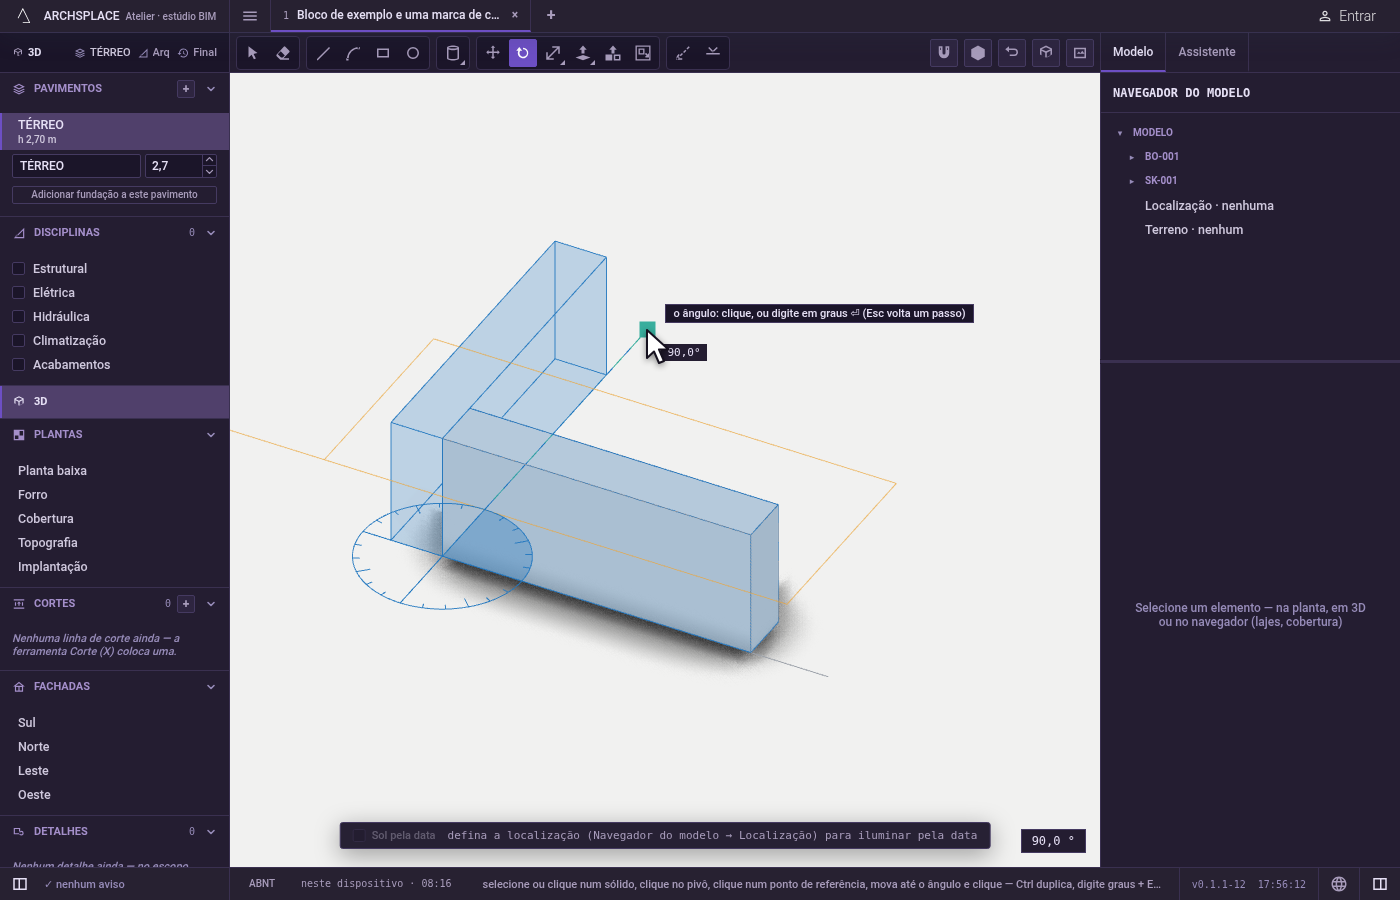The width and height of the screenshot is (1400, 900).
Task: Expand the SK-001 tree node
Action: [x=1132, y=181]
